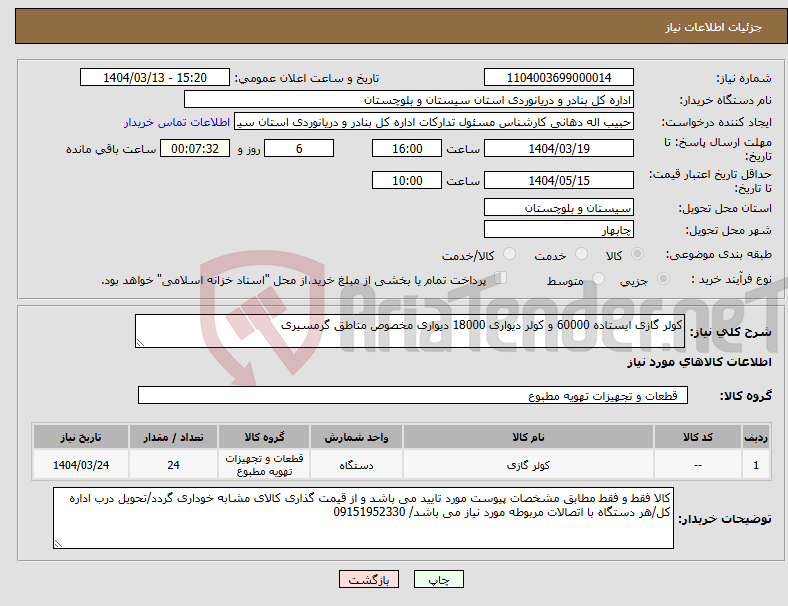Click the قطعات و تجهیزات تهویه مطبوع table cell
Viewport: 788px width, 606px height.
tap(264, 465)
